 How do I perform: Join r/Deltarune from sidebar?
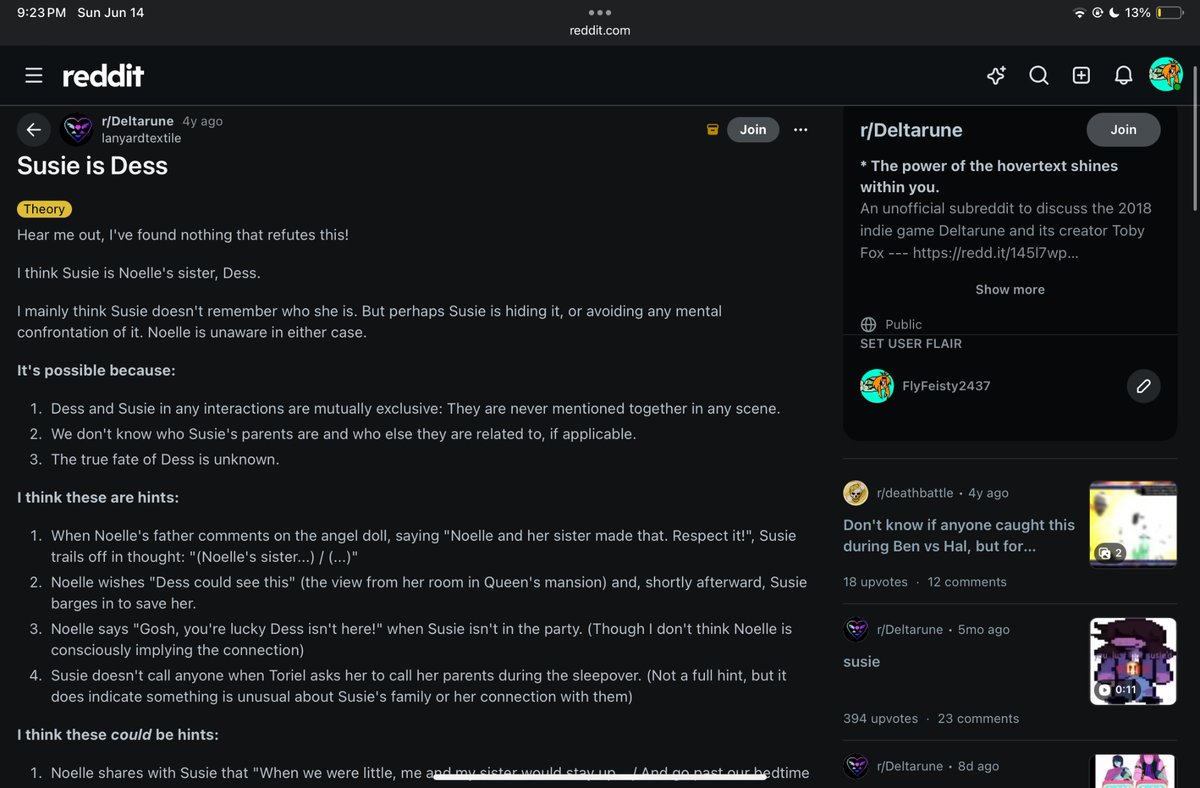[x=1123, y=129]
